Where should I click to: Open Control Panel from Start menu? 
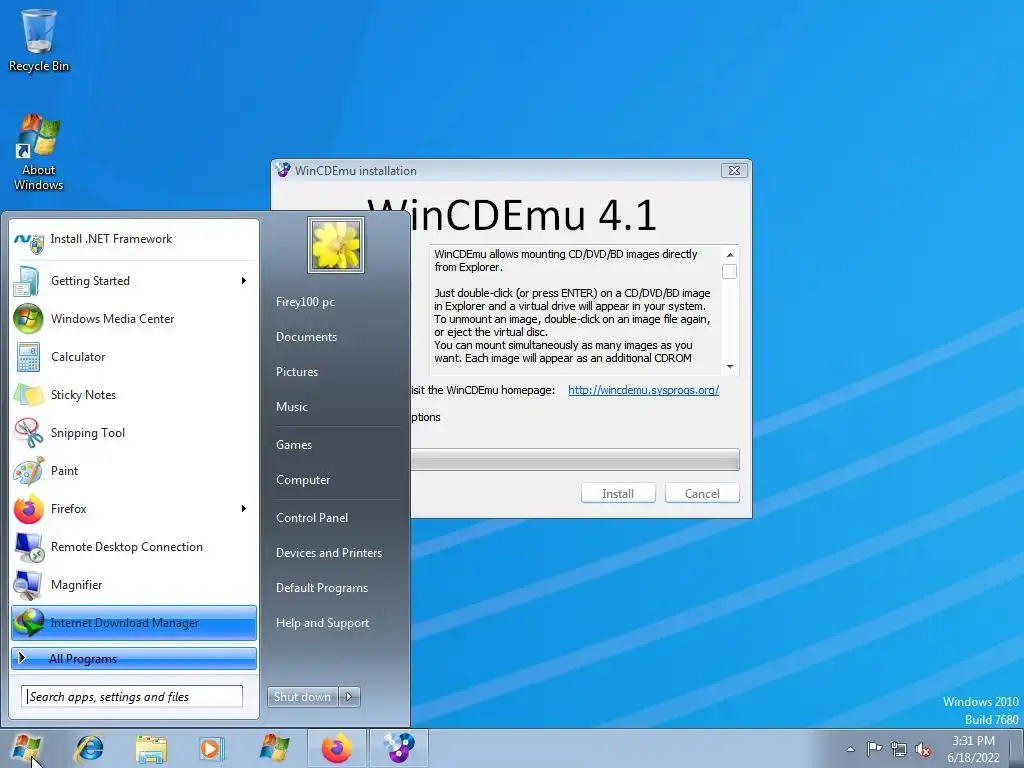coord(312,518)
